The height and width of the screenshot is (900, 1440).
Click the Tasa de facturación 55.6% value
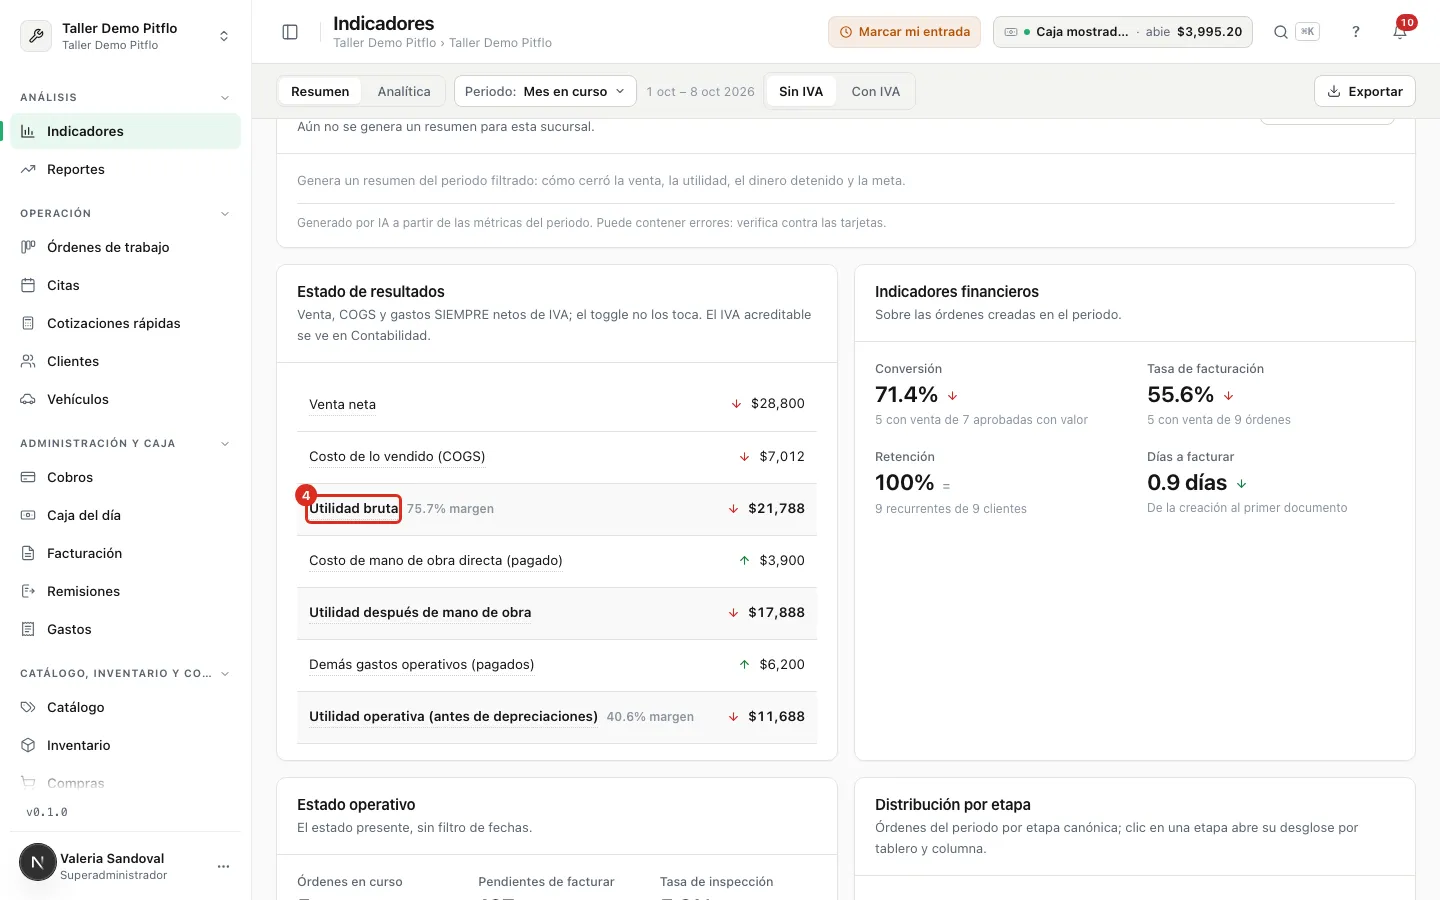[1180, 395]
